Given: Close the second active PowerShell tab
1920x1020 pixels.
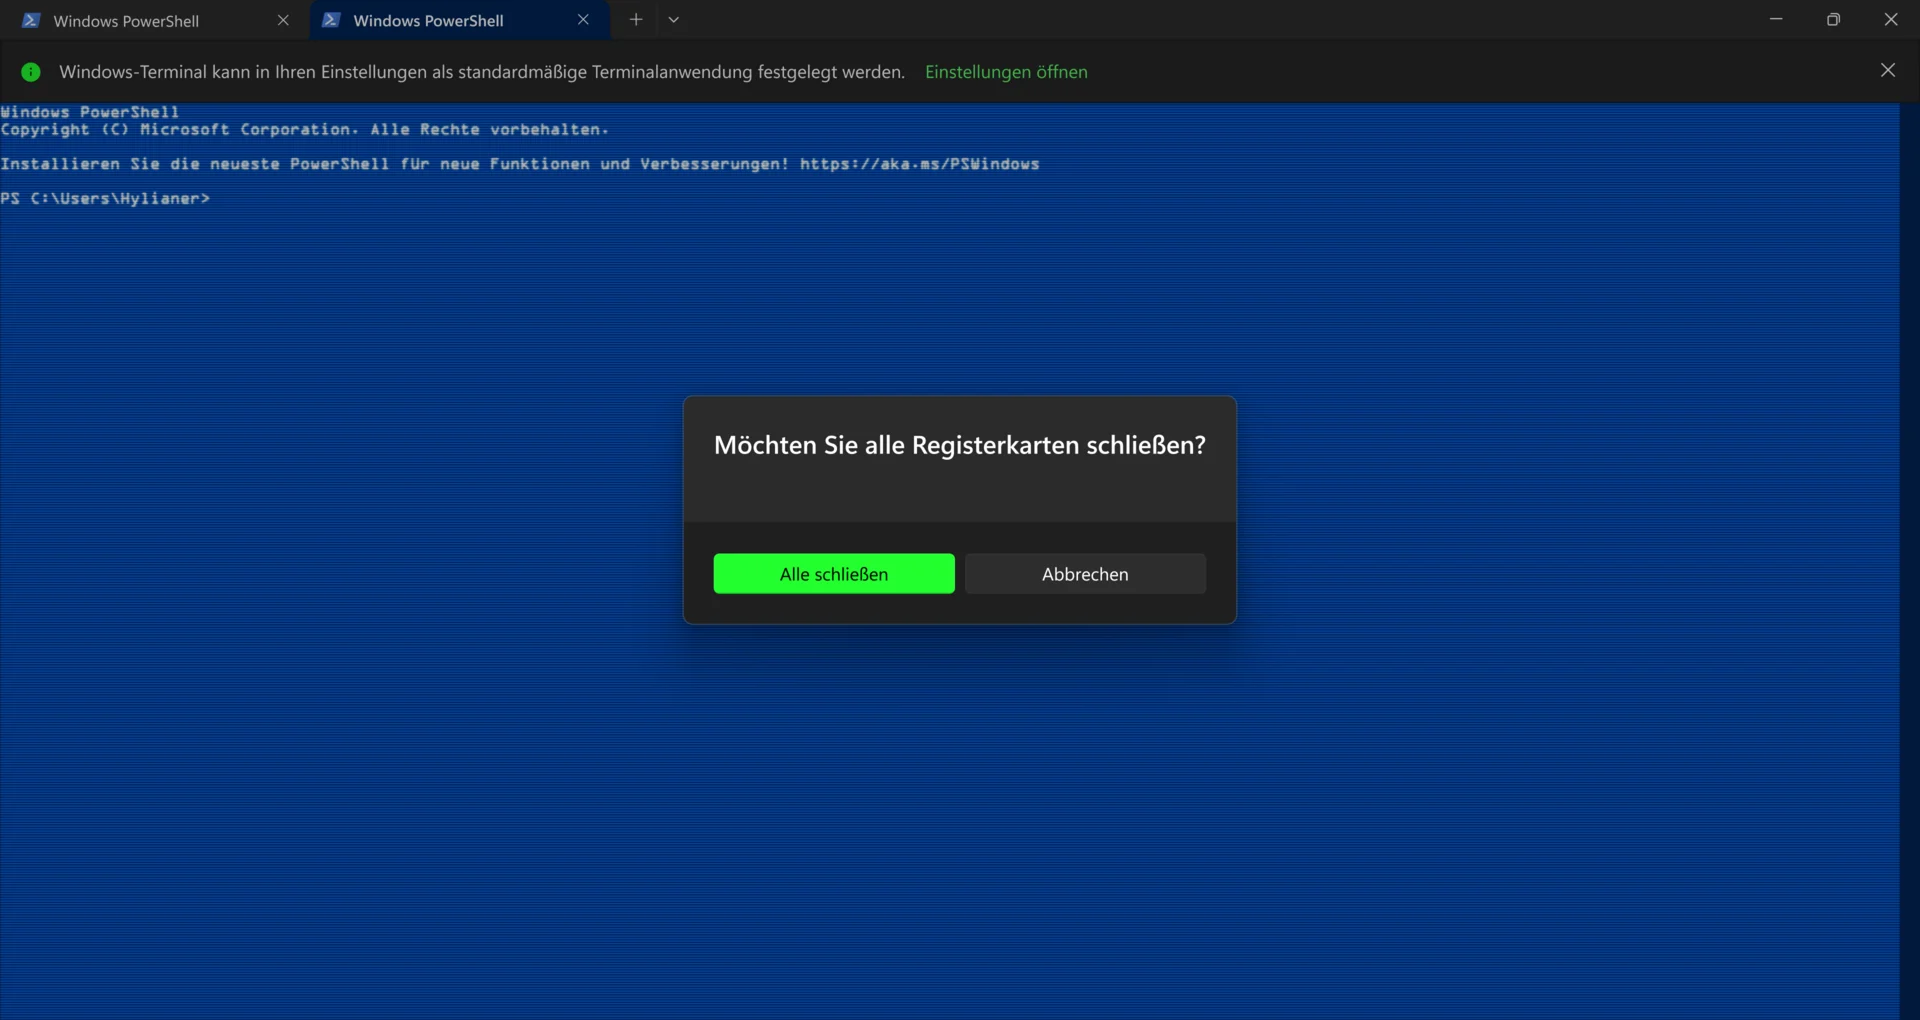Looking at the screenshot, I should tap(583, 20).
